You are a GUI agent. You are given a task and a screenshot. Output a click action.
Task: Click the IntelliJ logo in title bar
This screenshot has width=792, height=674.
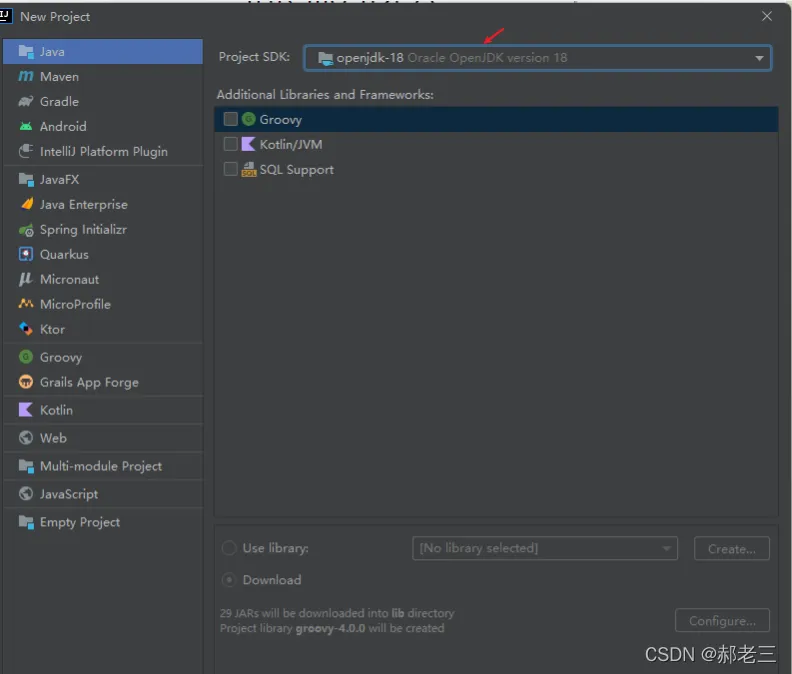[5, 15]
